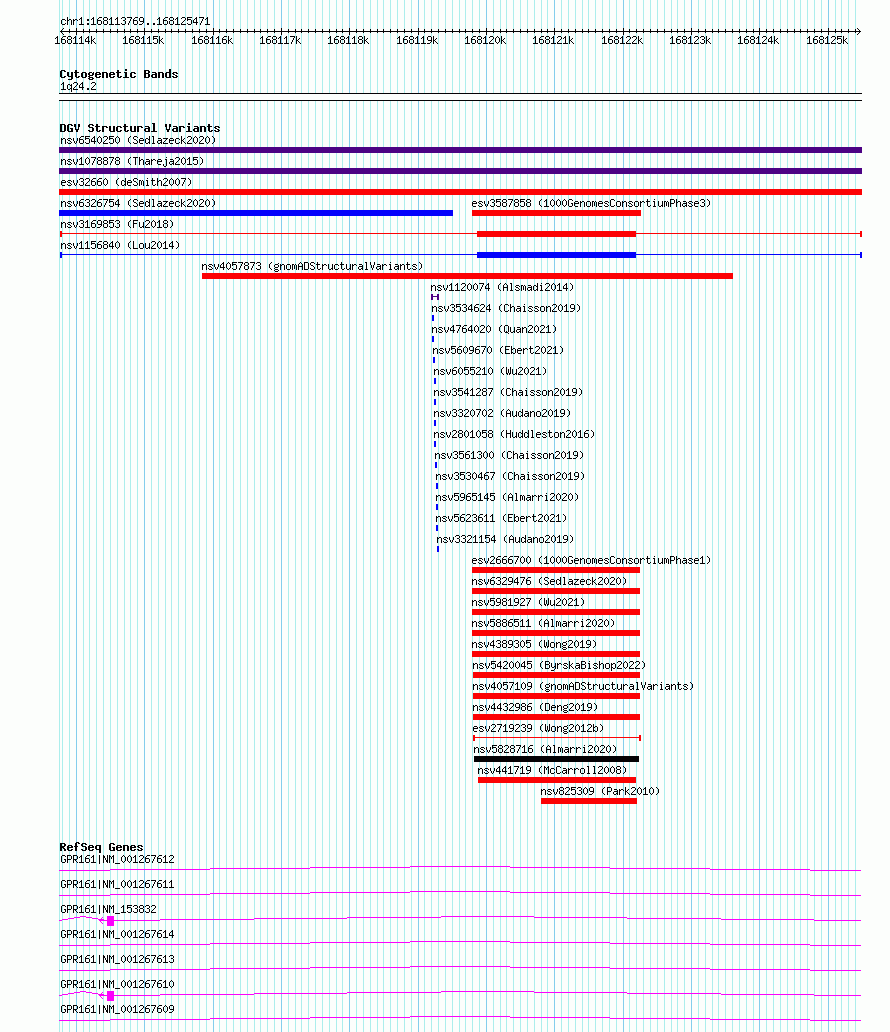Image resolution: width=890 pixels, height=1032 pixels.
Task: Open nsv2801058 (Huddleston2016) variant
Action: [514, 435]
